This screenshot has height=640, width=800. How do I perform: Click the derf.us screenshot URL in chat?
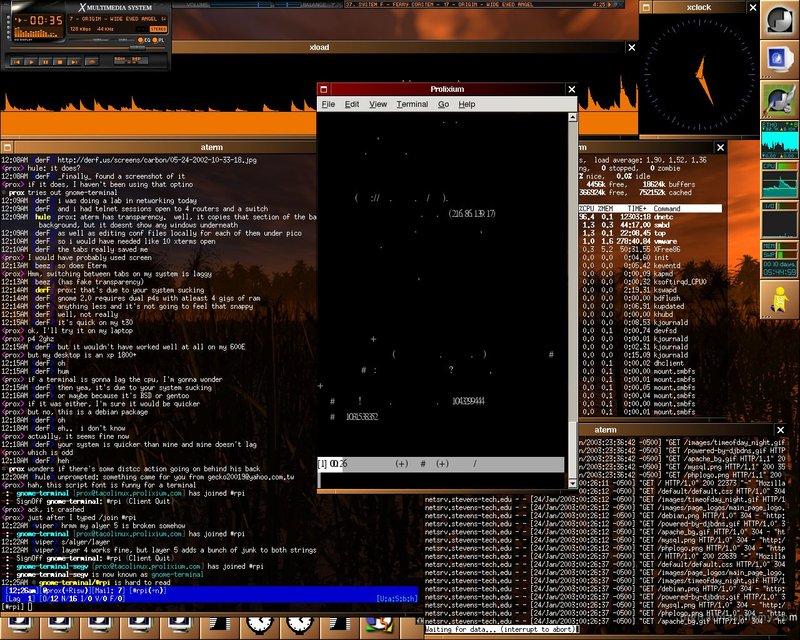pos(157,160)
